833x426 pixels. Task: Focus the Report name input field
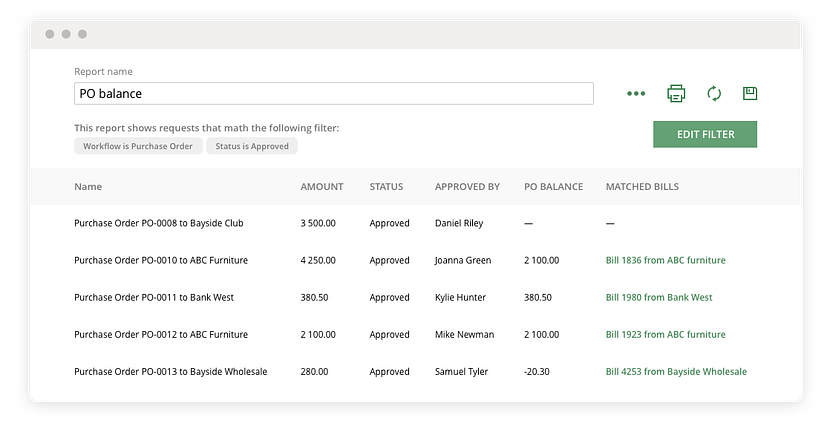point(334,93)
